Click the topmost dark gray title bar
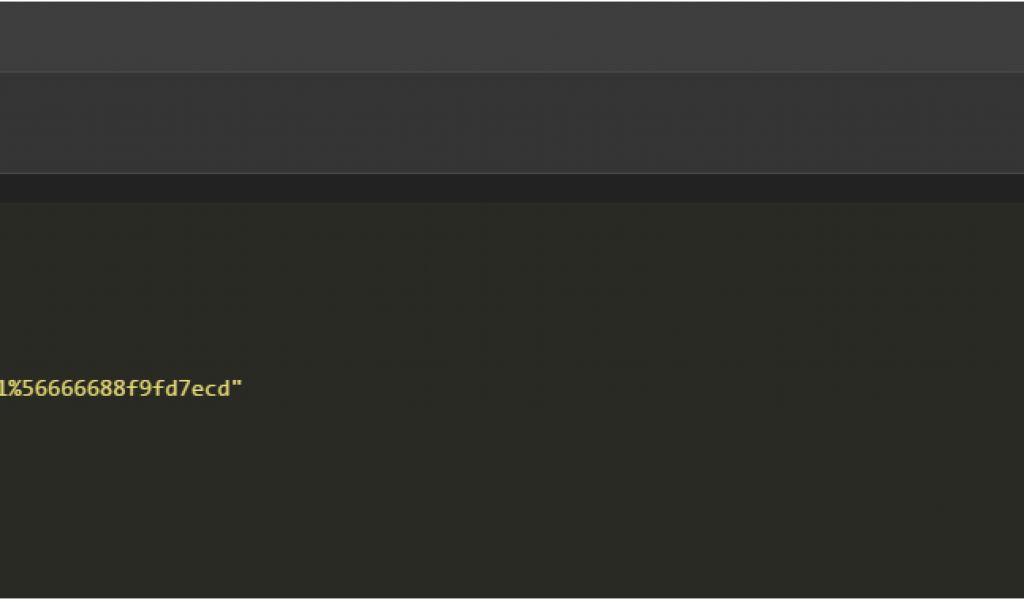Viewport: 1024px width, 600px height. [512, 35]
